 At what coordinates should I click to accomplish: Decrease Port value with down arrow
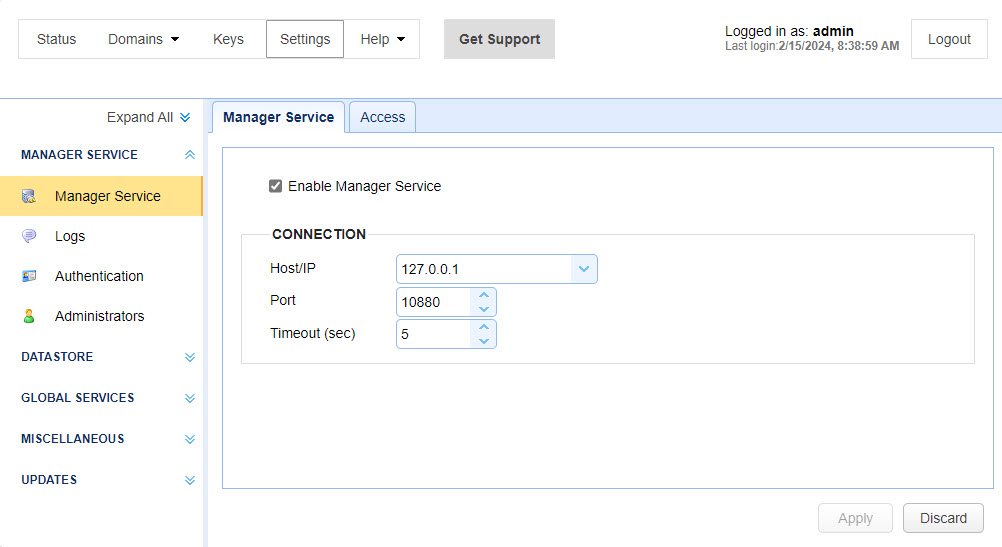point(484,309)
